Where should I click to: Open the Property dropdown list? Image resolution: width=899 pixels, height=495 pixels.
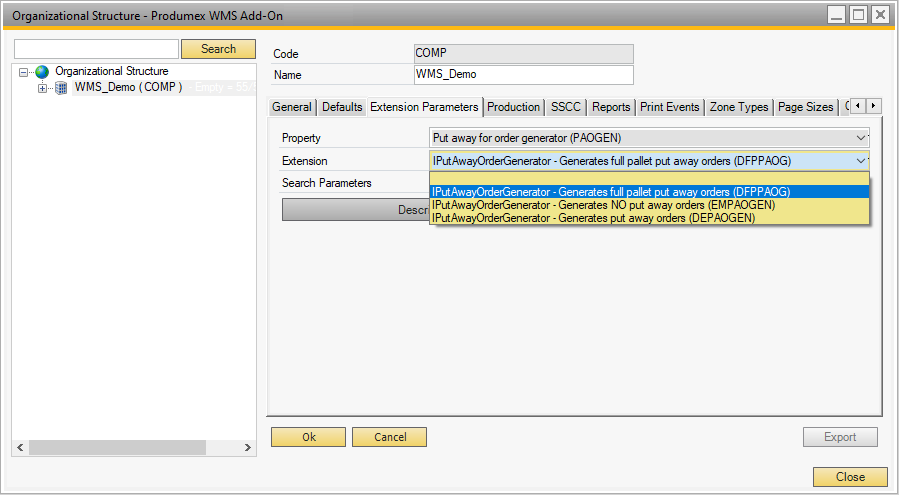pos(861,138)
